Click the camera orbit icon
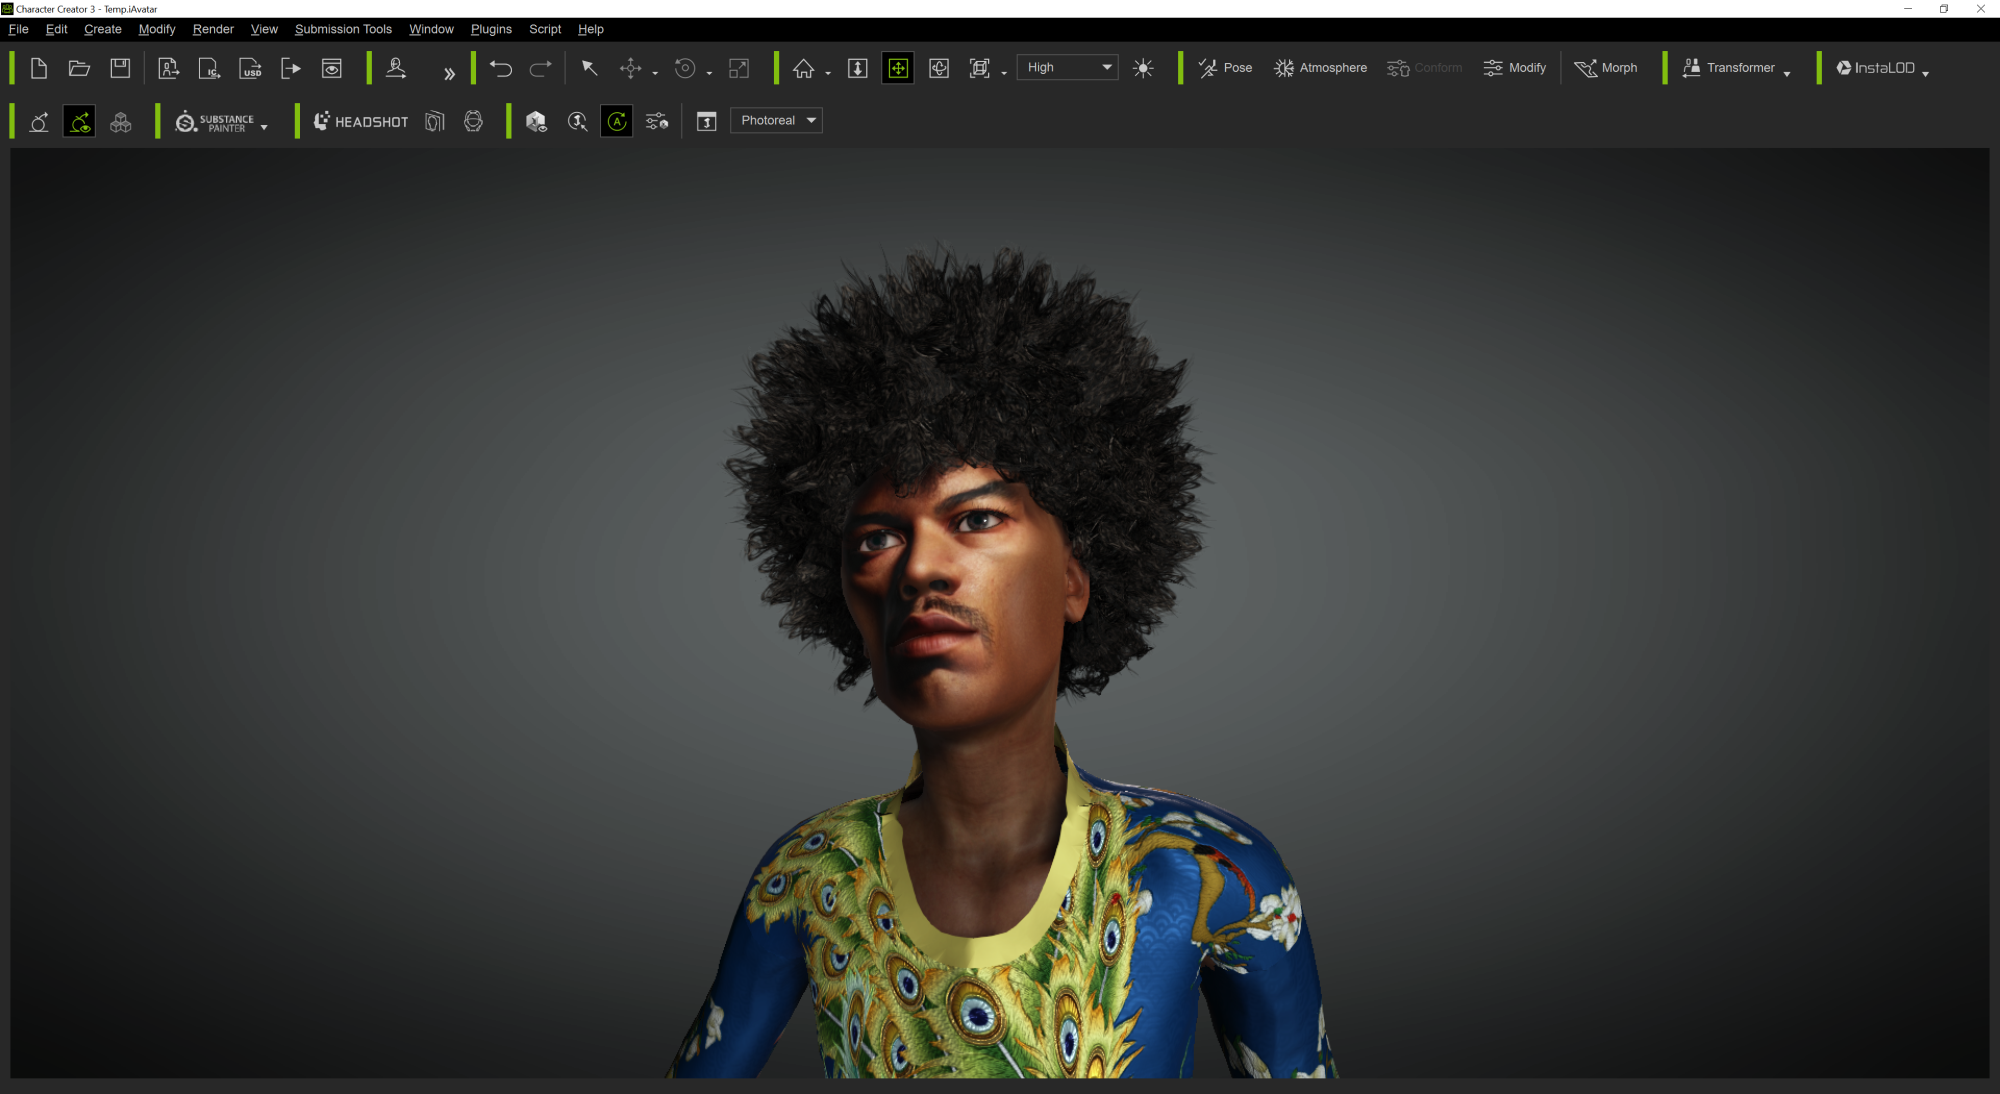The image size is (2000, 1094). pyautogui.click(x=939, y=68)
